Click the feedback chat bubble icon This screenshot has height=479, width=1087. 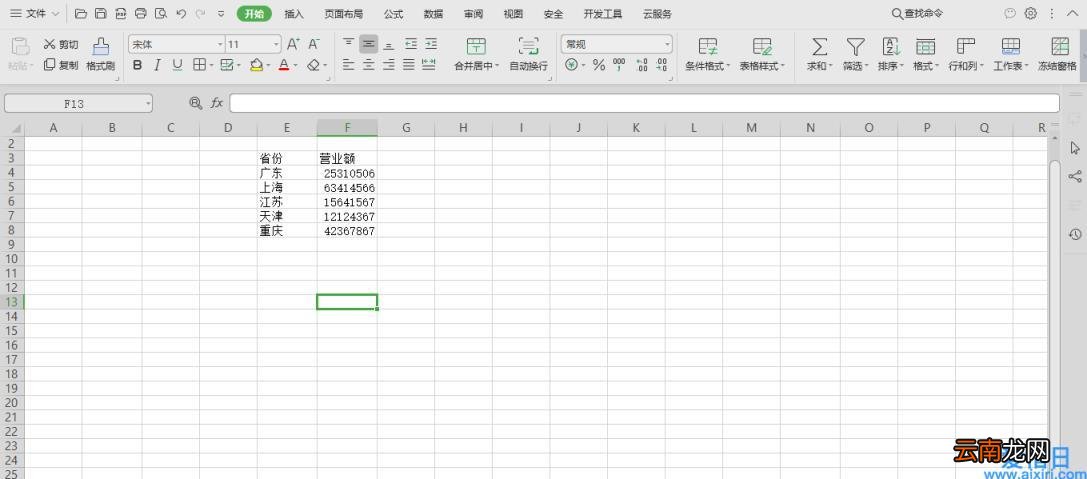(1010, 13)
